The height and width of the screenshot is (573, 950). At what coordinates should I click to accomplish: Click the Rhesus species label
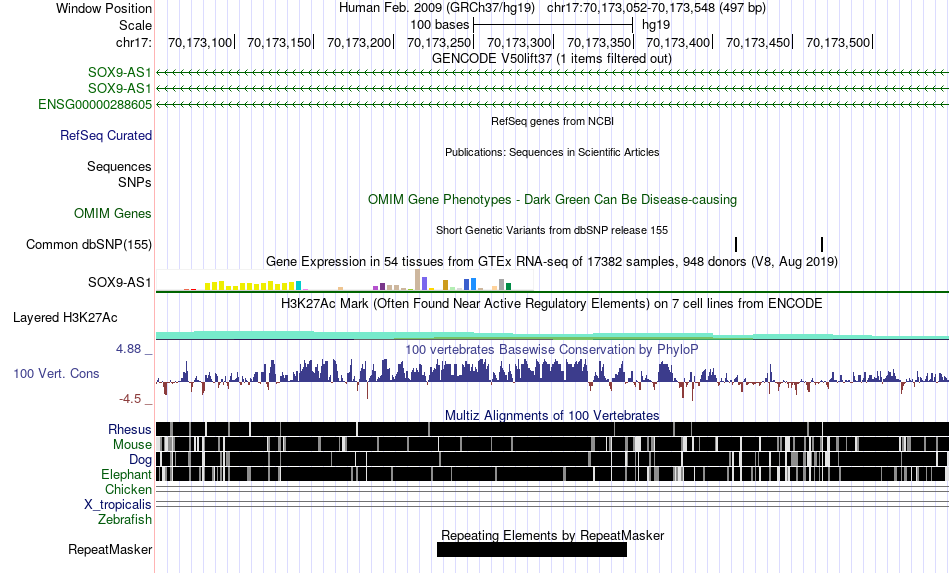tap(130, 429)
